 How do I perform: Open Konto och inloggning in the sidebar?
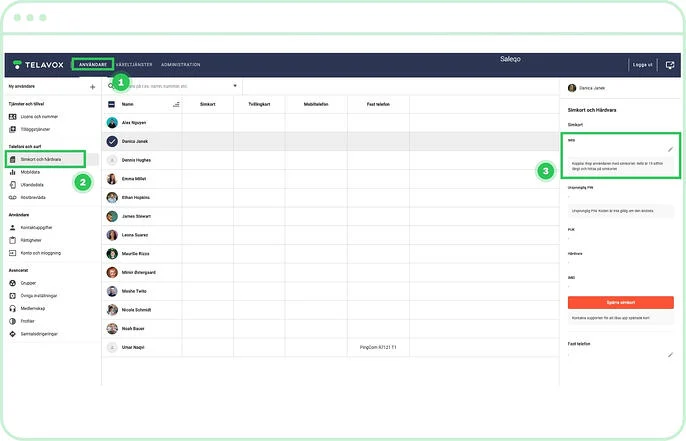click(35, 253)
